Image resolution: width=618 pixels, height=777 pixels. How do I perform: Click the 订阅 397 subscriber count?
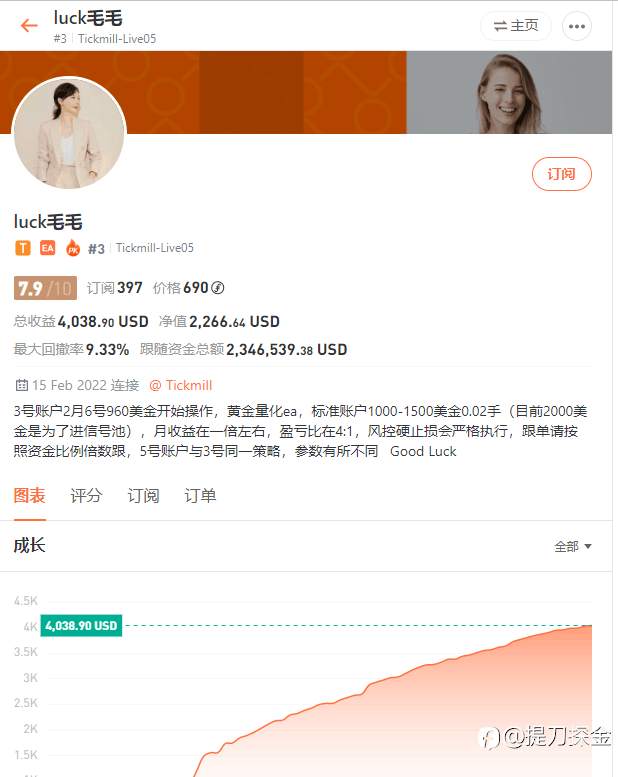click(114, 288)
